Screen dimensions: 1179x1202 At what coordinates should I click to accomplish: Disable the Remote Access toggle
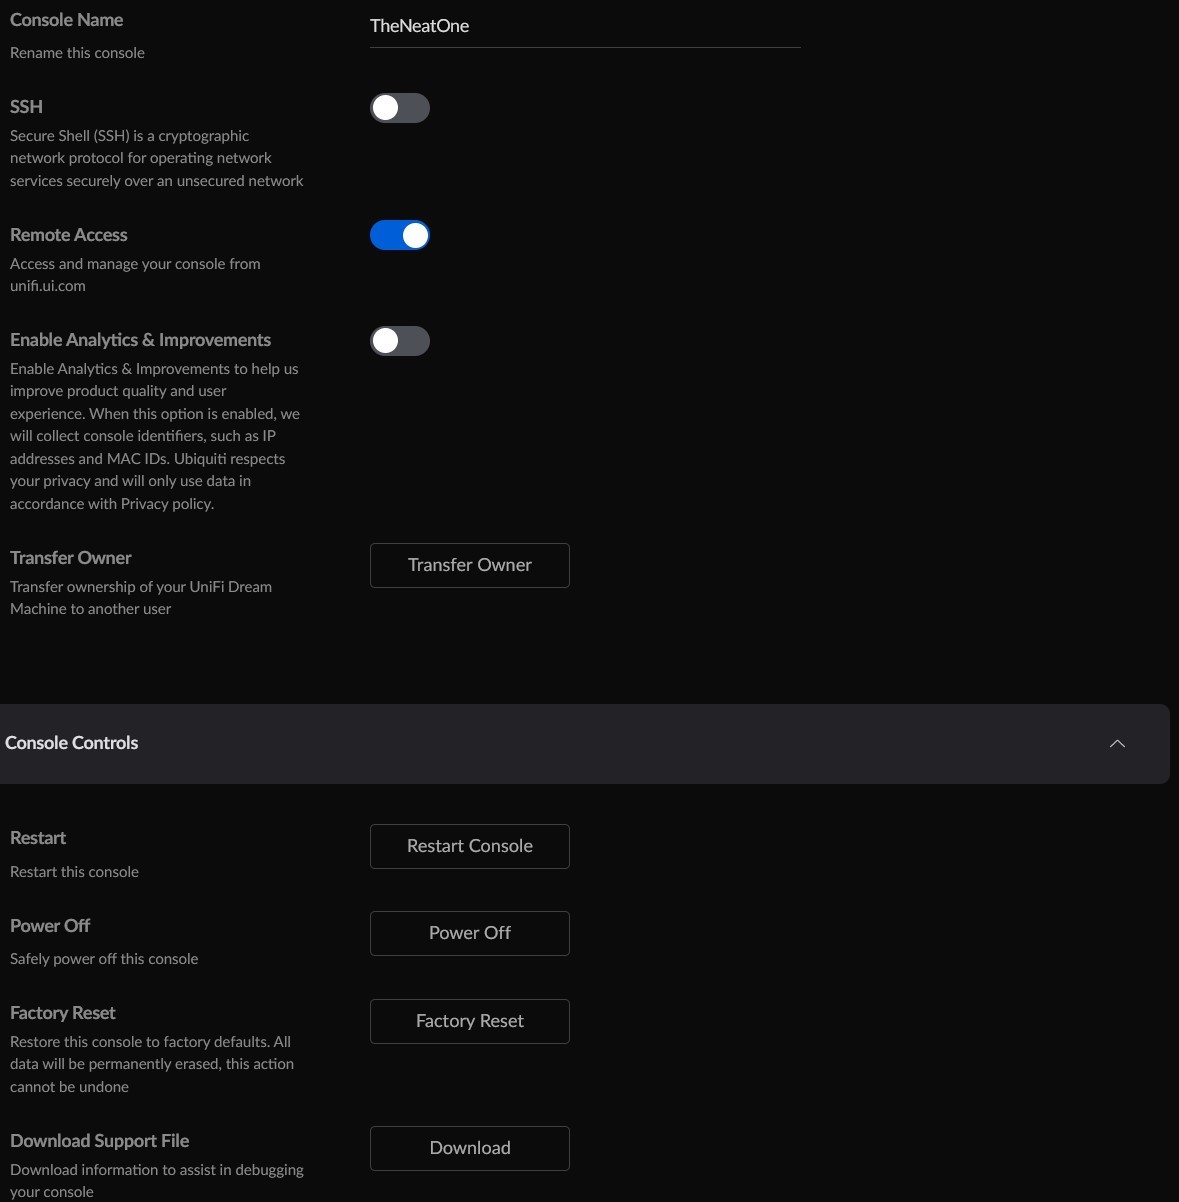(400, 236)
